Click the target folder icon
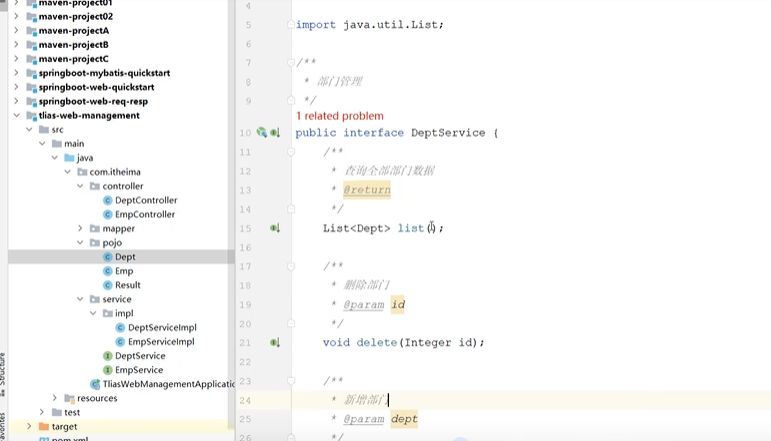The height and width of the screenshot is (441, 771). [x=44, y=427]
